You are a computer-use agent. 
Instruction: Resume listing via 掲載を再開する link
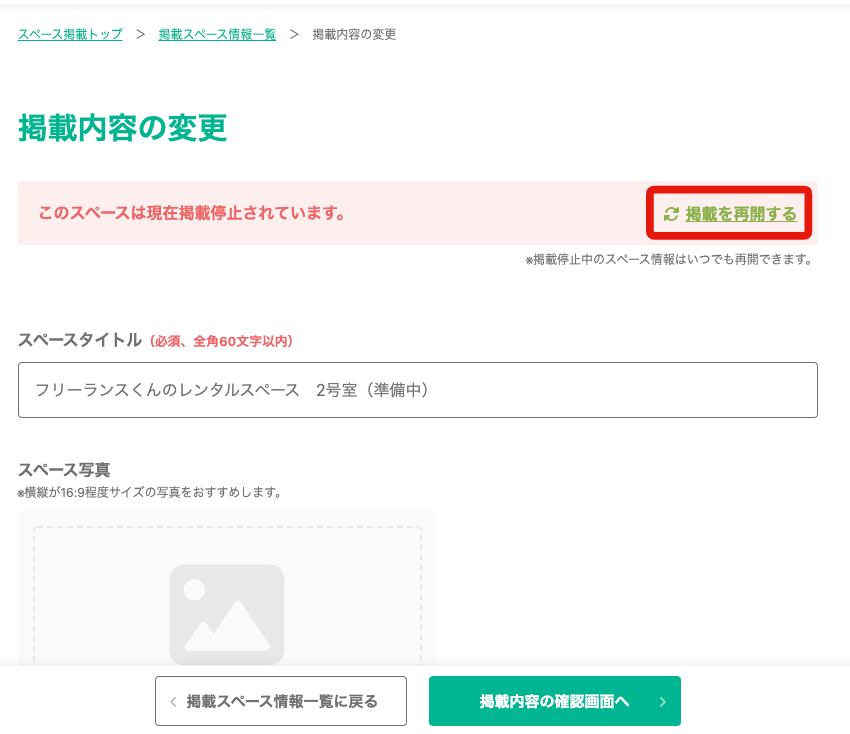(741, 214)
